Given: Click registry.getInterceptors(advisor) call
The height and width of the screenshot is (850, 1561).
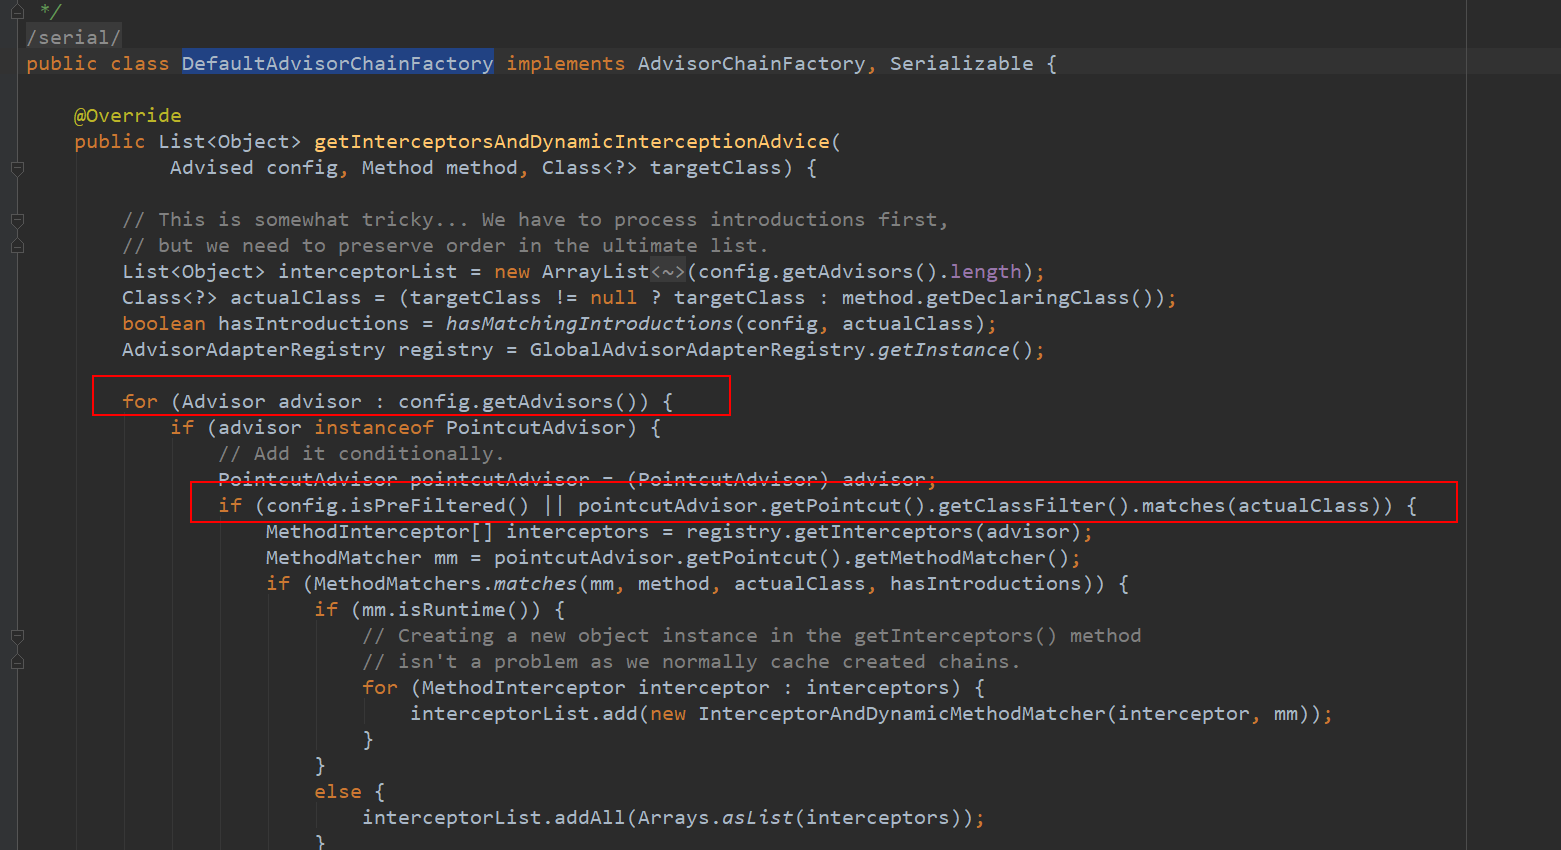Looking at the screenshot, I should (883, 531).
